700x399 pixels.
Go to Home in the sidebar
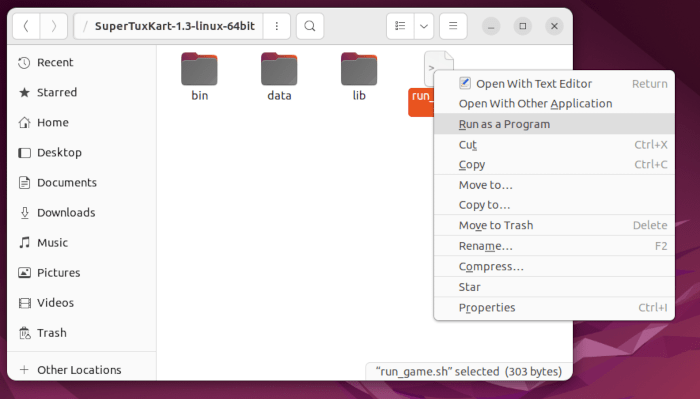point(82,122)
